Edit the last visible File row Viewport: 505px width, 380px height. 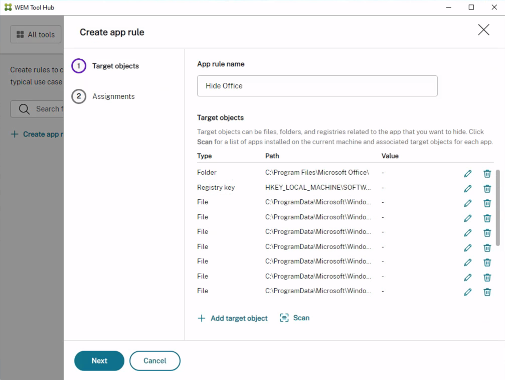tap(468, 292)
